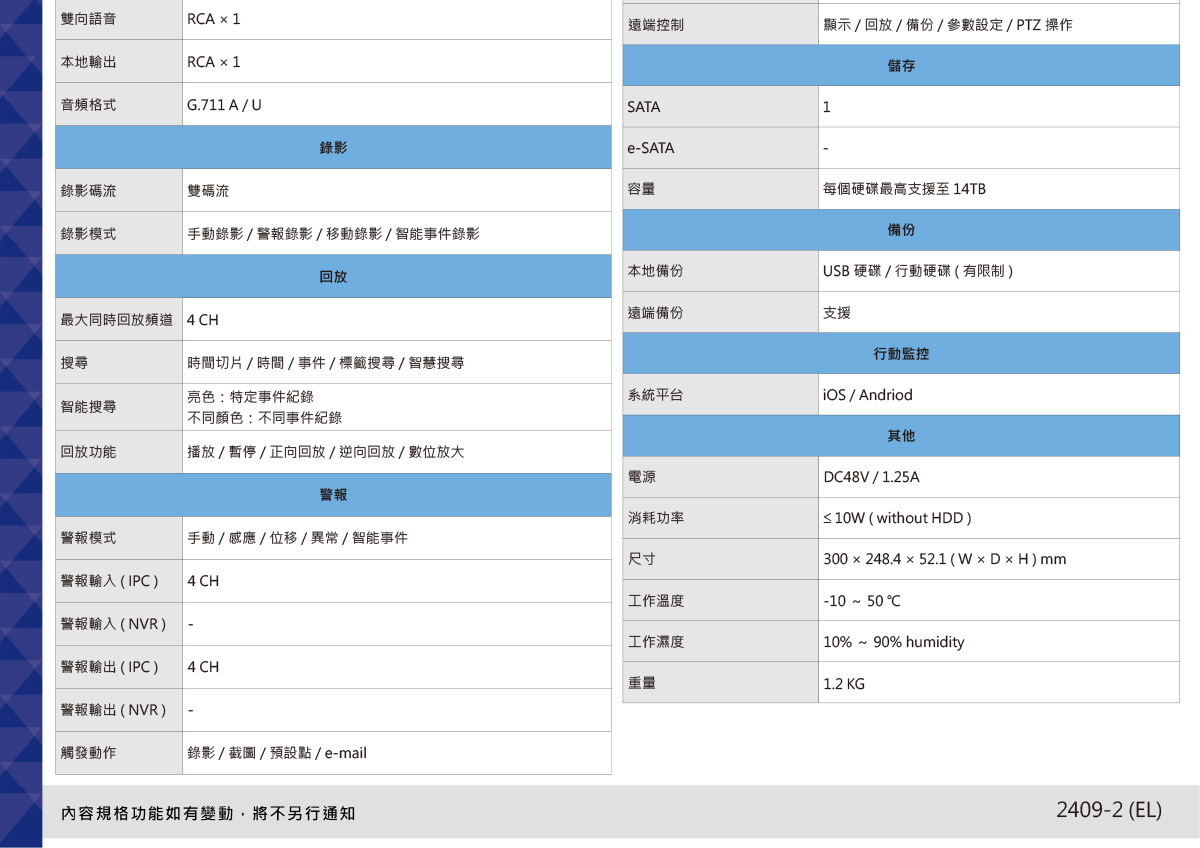The width and height of the screenshot is (1200, 848).
Task: Click the 錄影模式 label
Action: (88, 234)
